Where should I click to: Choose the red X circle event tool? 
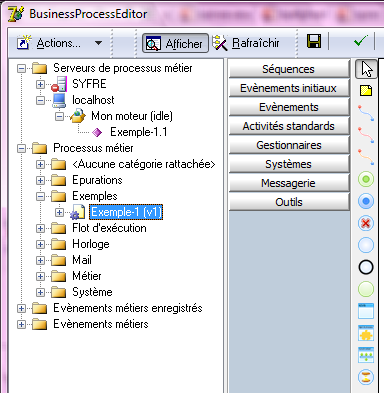pos(366,223)
